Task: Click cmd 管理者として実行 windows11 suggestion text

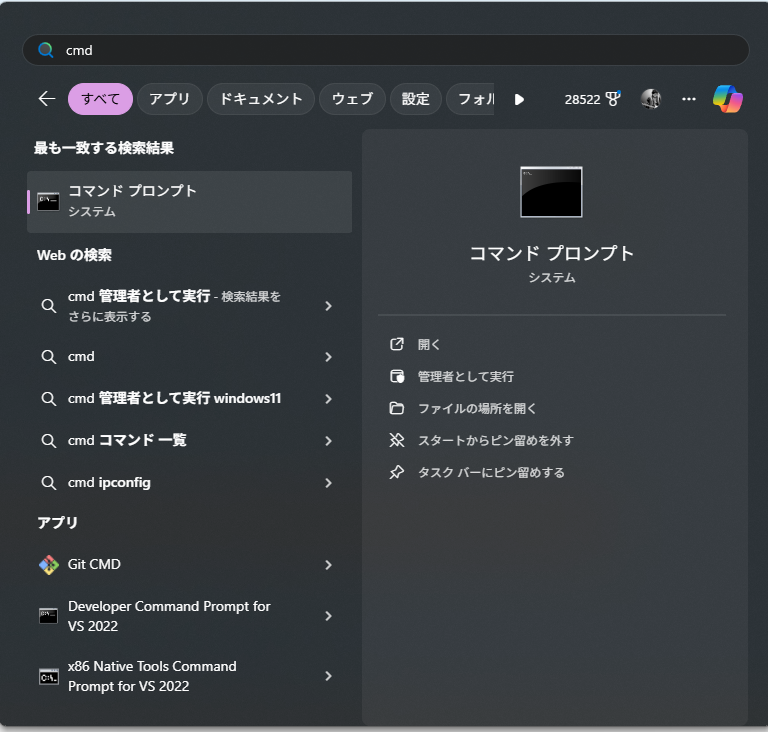Action: (x=174, y=398)
